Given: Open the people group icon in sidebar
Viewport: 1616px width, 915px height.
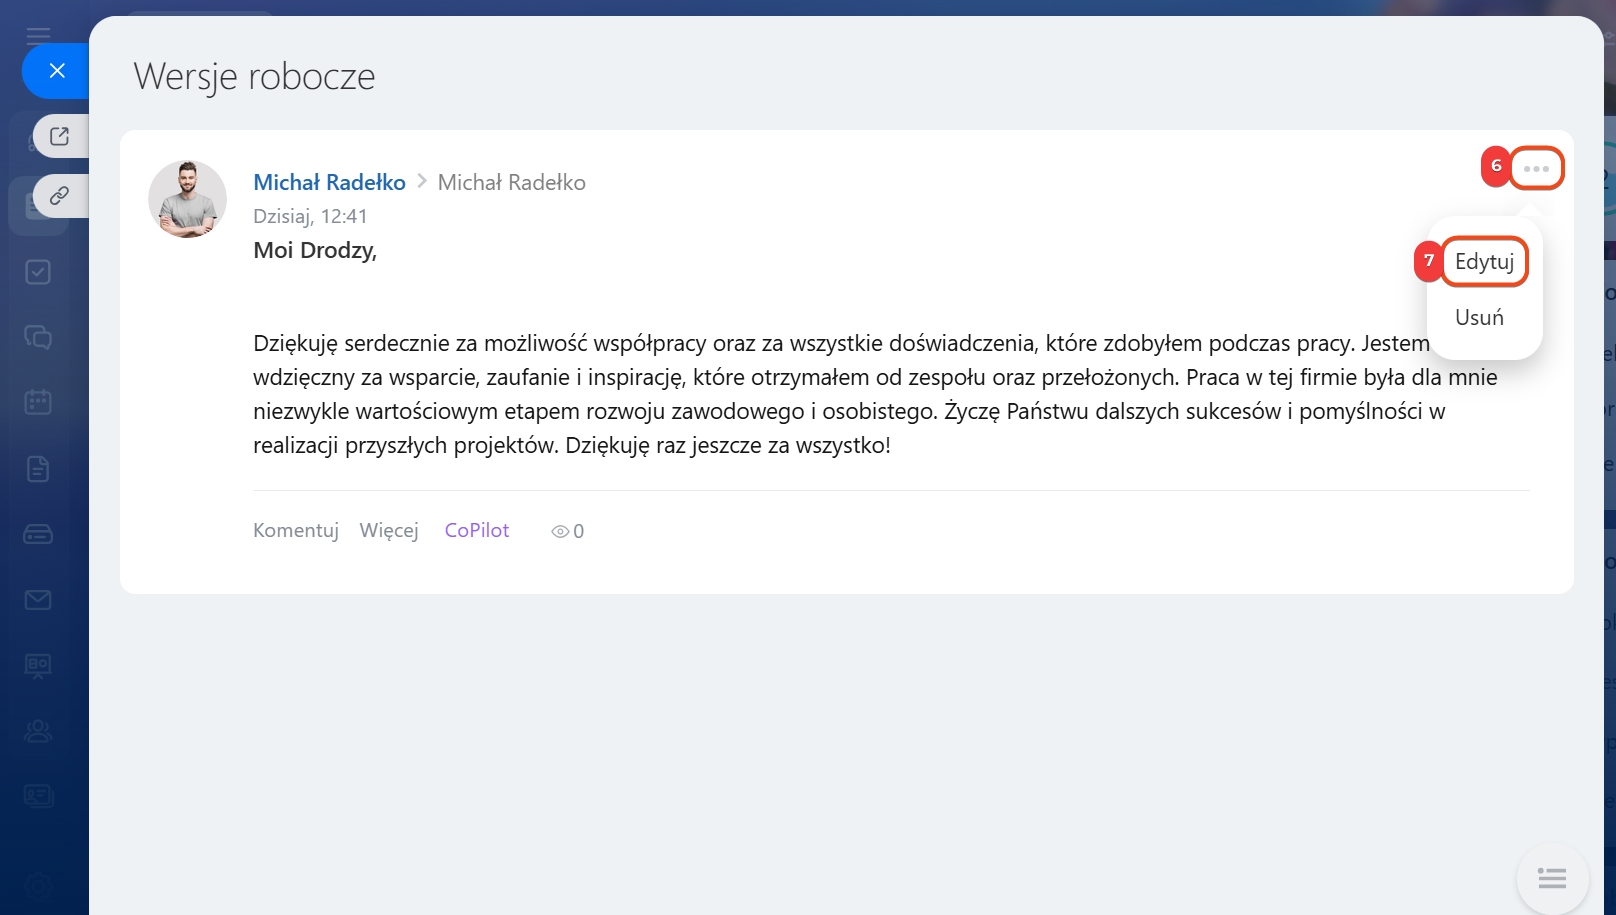Looking at the screenshot, I should [38, 731].
